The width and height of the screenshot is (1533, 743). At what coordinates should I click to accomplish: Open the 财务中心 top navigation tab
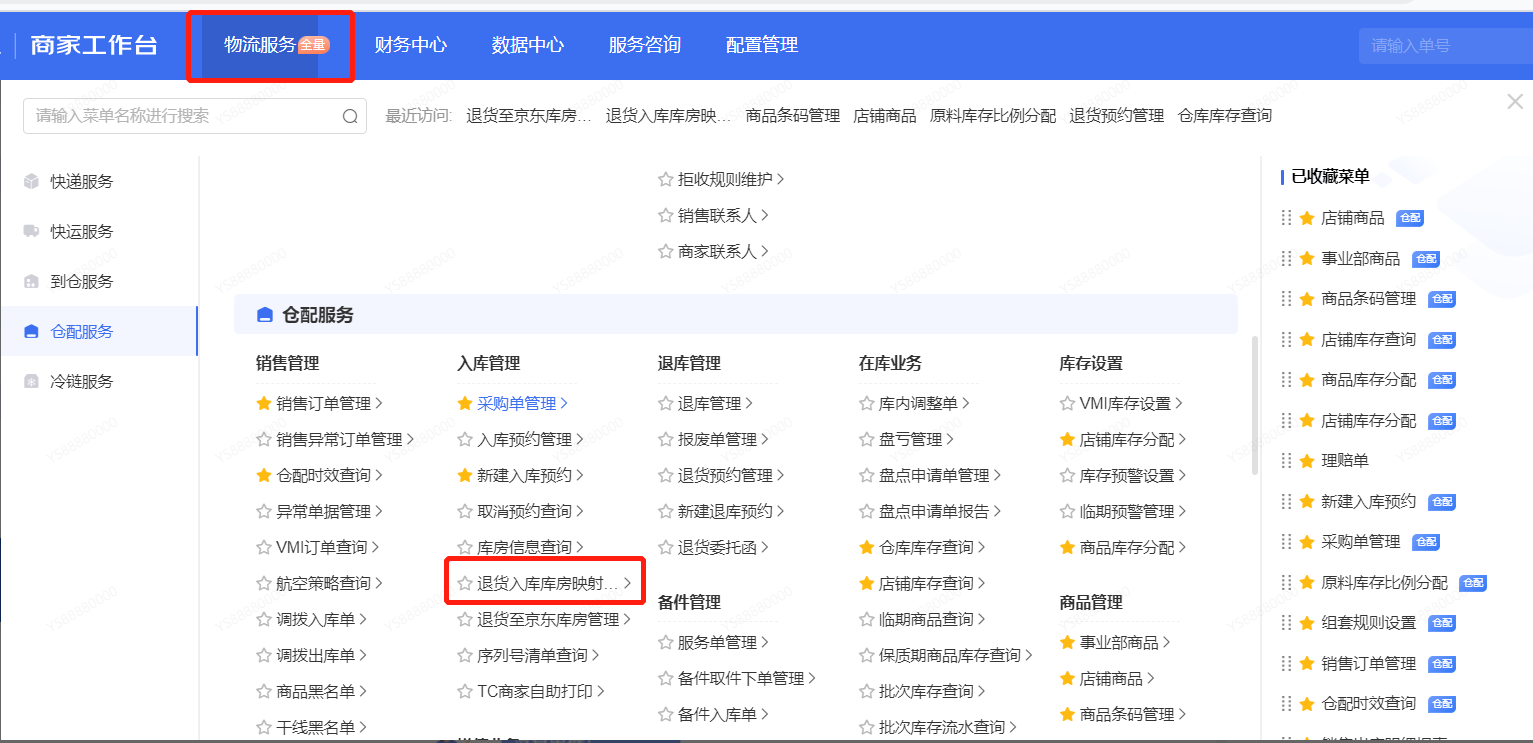[411, 45]
